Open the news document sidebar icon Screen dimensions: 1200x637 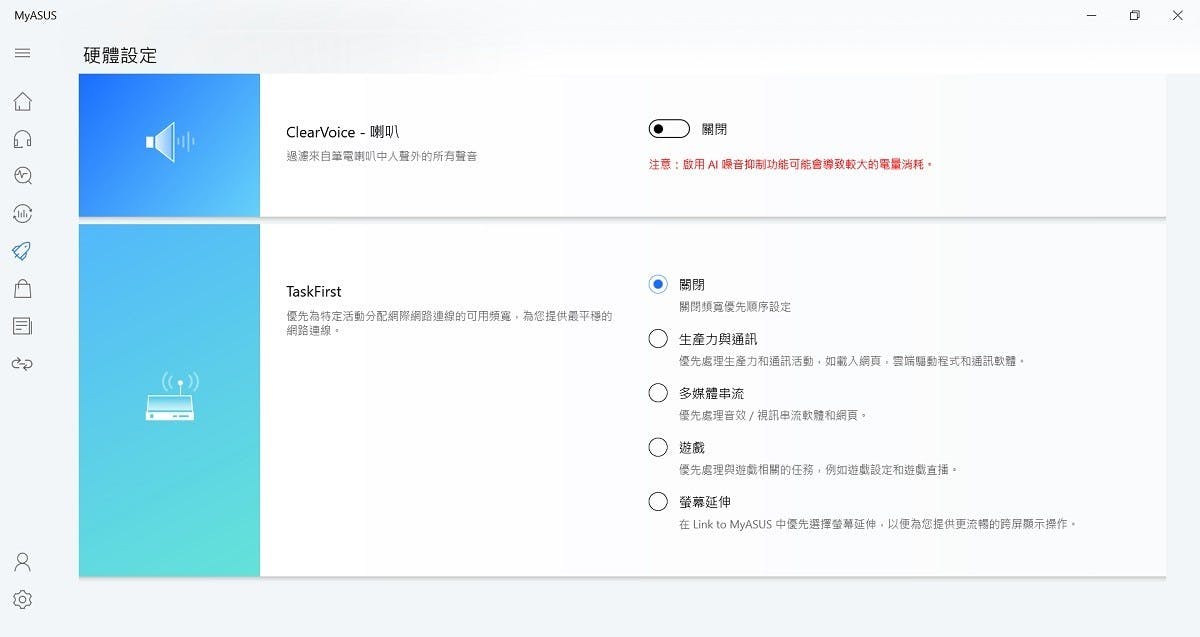(22, 326)
